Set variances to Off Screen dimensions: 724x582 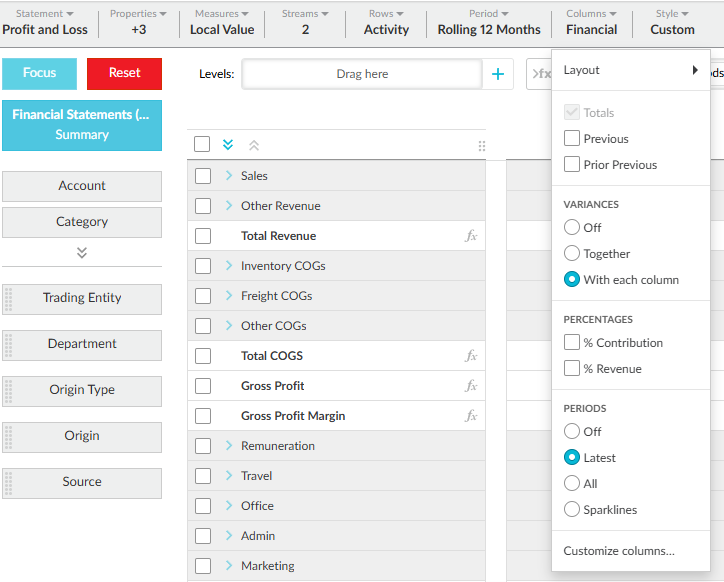tap(572, 228)
